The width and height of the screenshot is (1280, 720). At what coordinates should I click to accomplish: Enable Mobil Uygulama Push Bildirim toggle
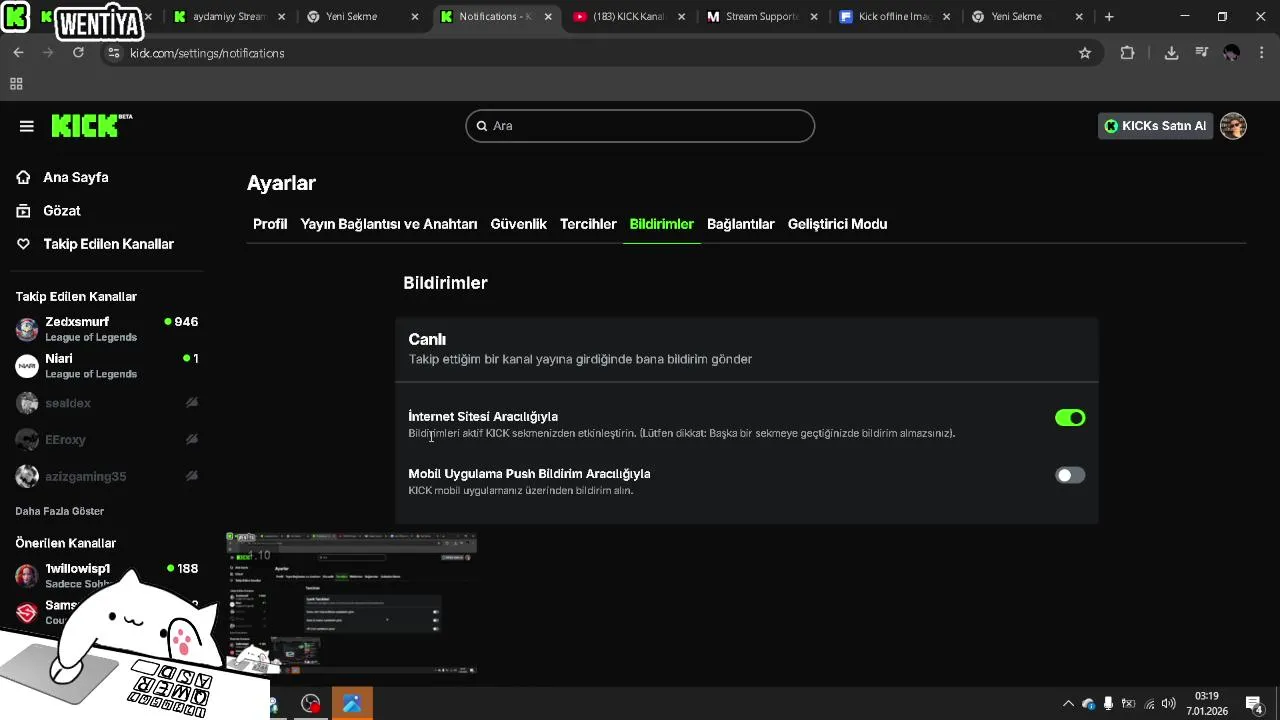tap(1070, 475)
